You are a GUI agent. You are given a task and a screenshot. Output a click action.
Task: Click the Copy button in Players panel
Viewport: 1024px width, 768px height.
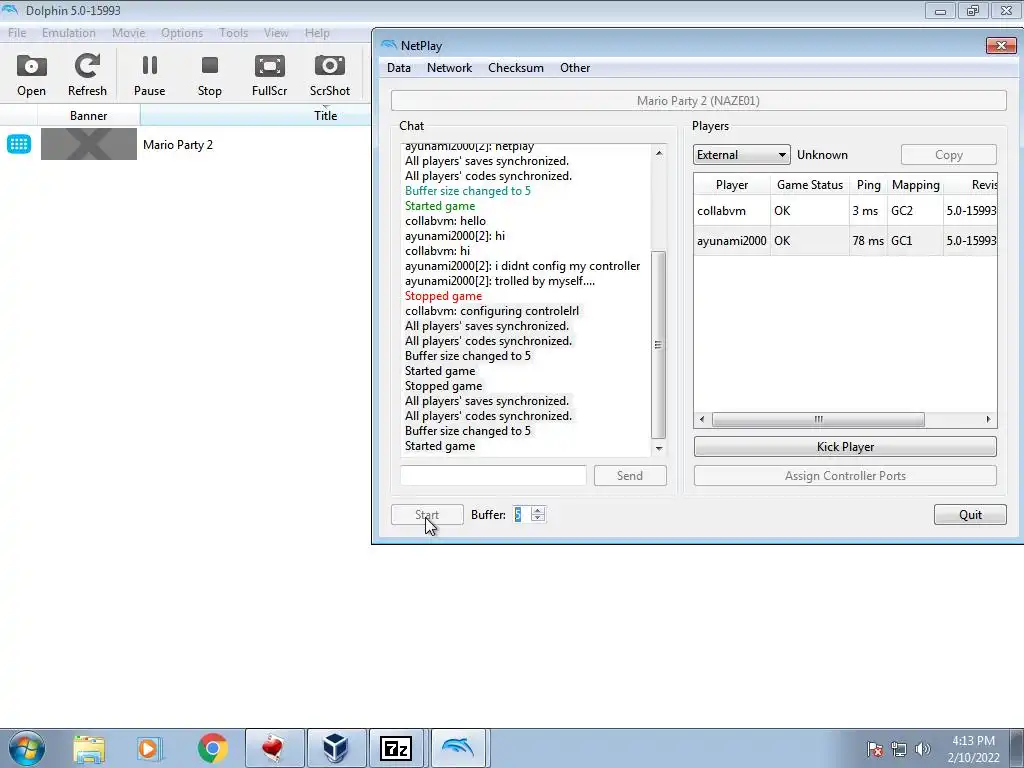pyautogui.click(x=948, y=155)
